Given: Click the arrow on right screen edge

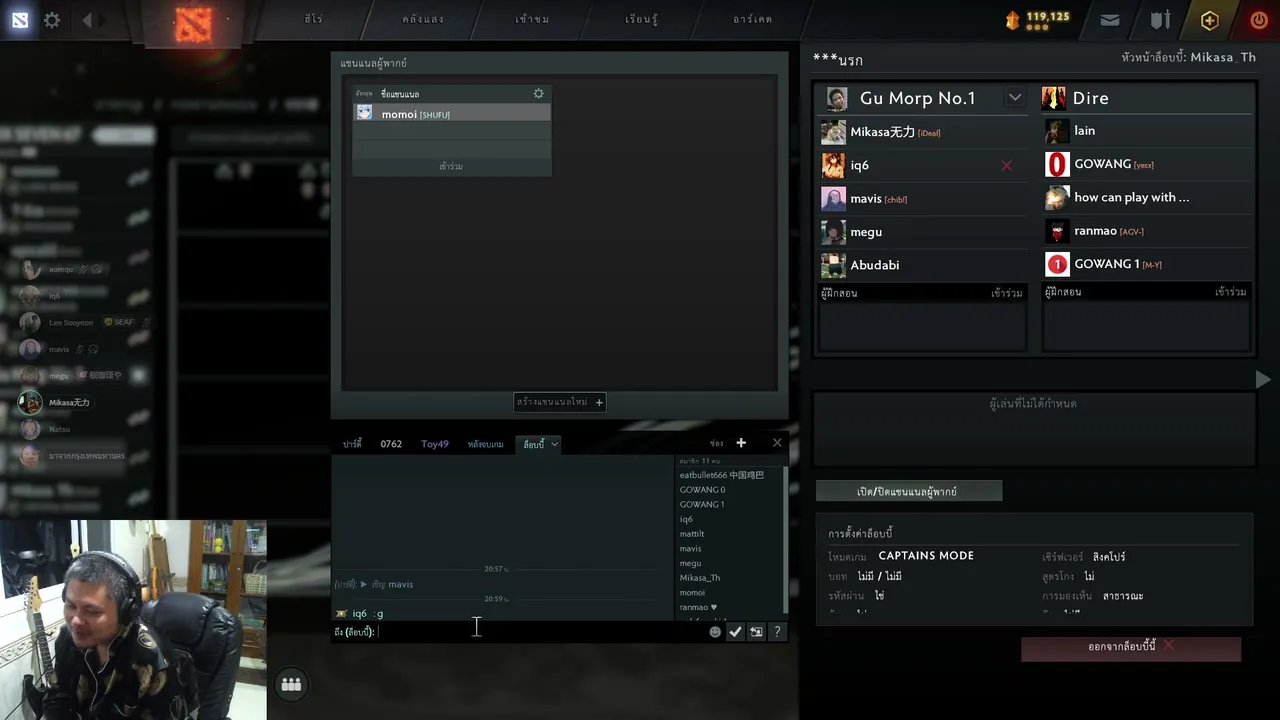Looking at the screenshot, I should pyautogui.click(x=1263, y=379).
